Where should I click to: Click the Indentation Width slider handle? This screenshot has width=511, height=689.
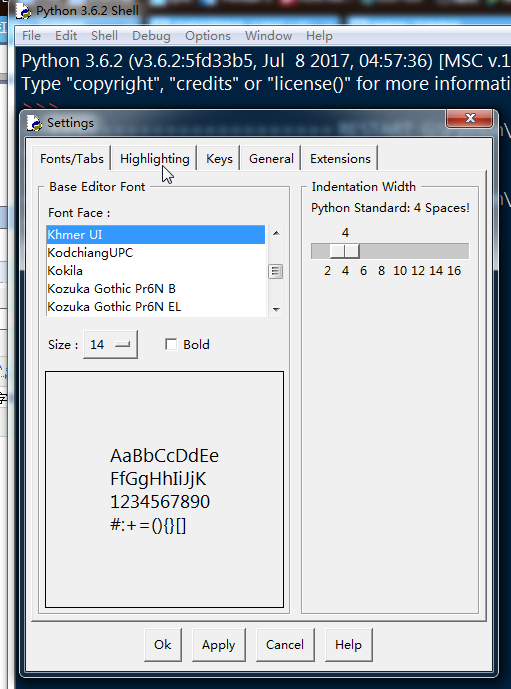tap(345, 251)
